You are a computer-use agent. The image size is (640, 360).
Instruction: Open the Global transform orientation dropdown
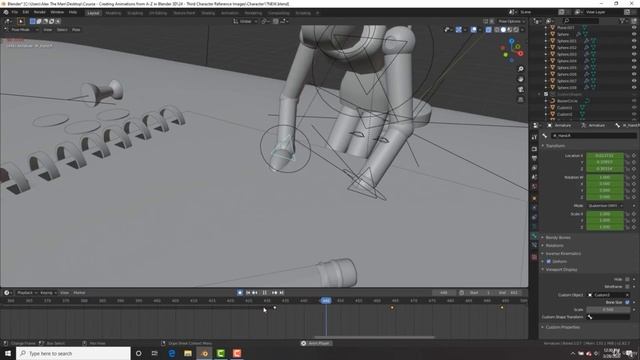(x=245, y=21)
